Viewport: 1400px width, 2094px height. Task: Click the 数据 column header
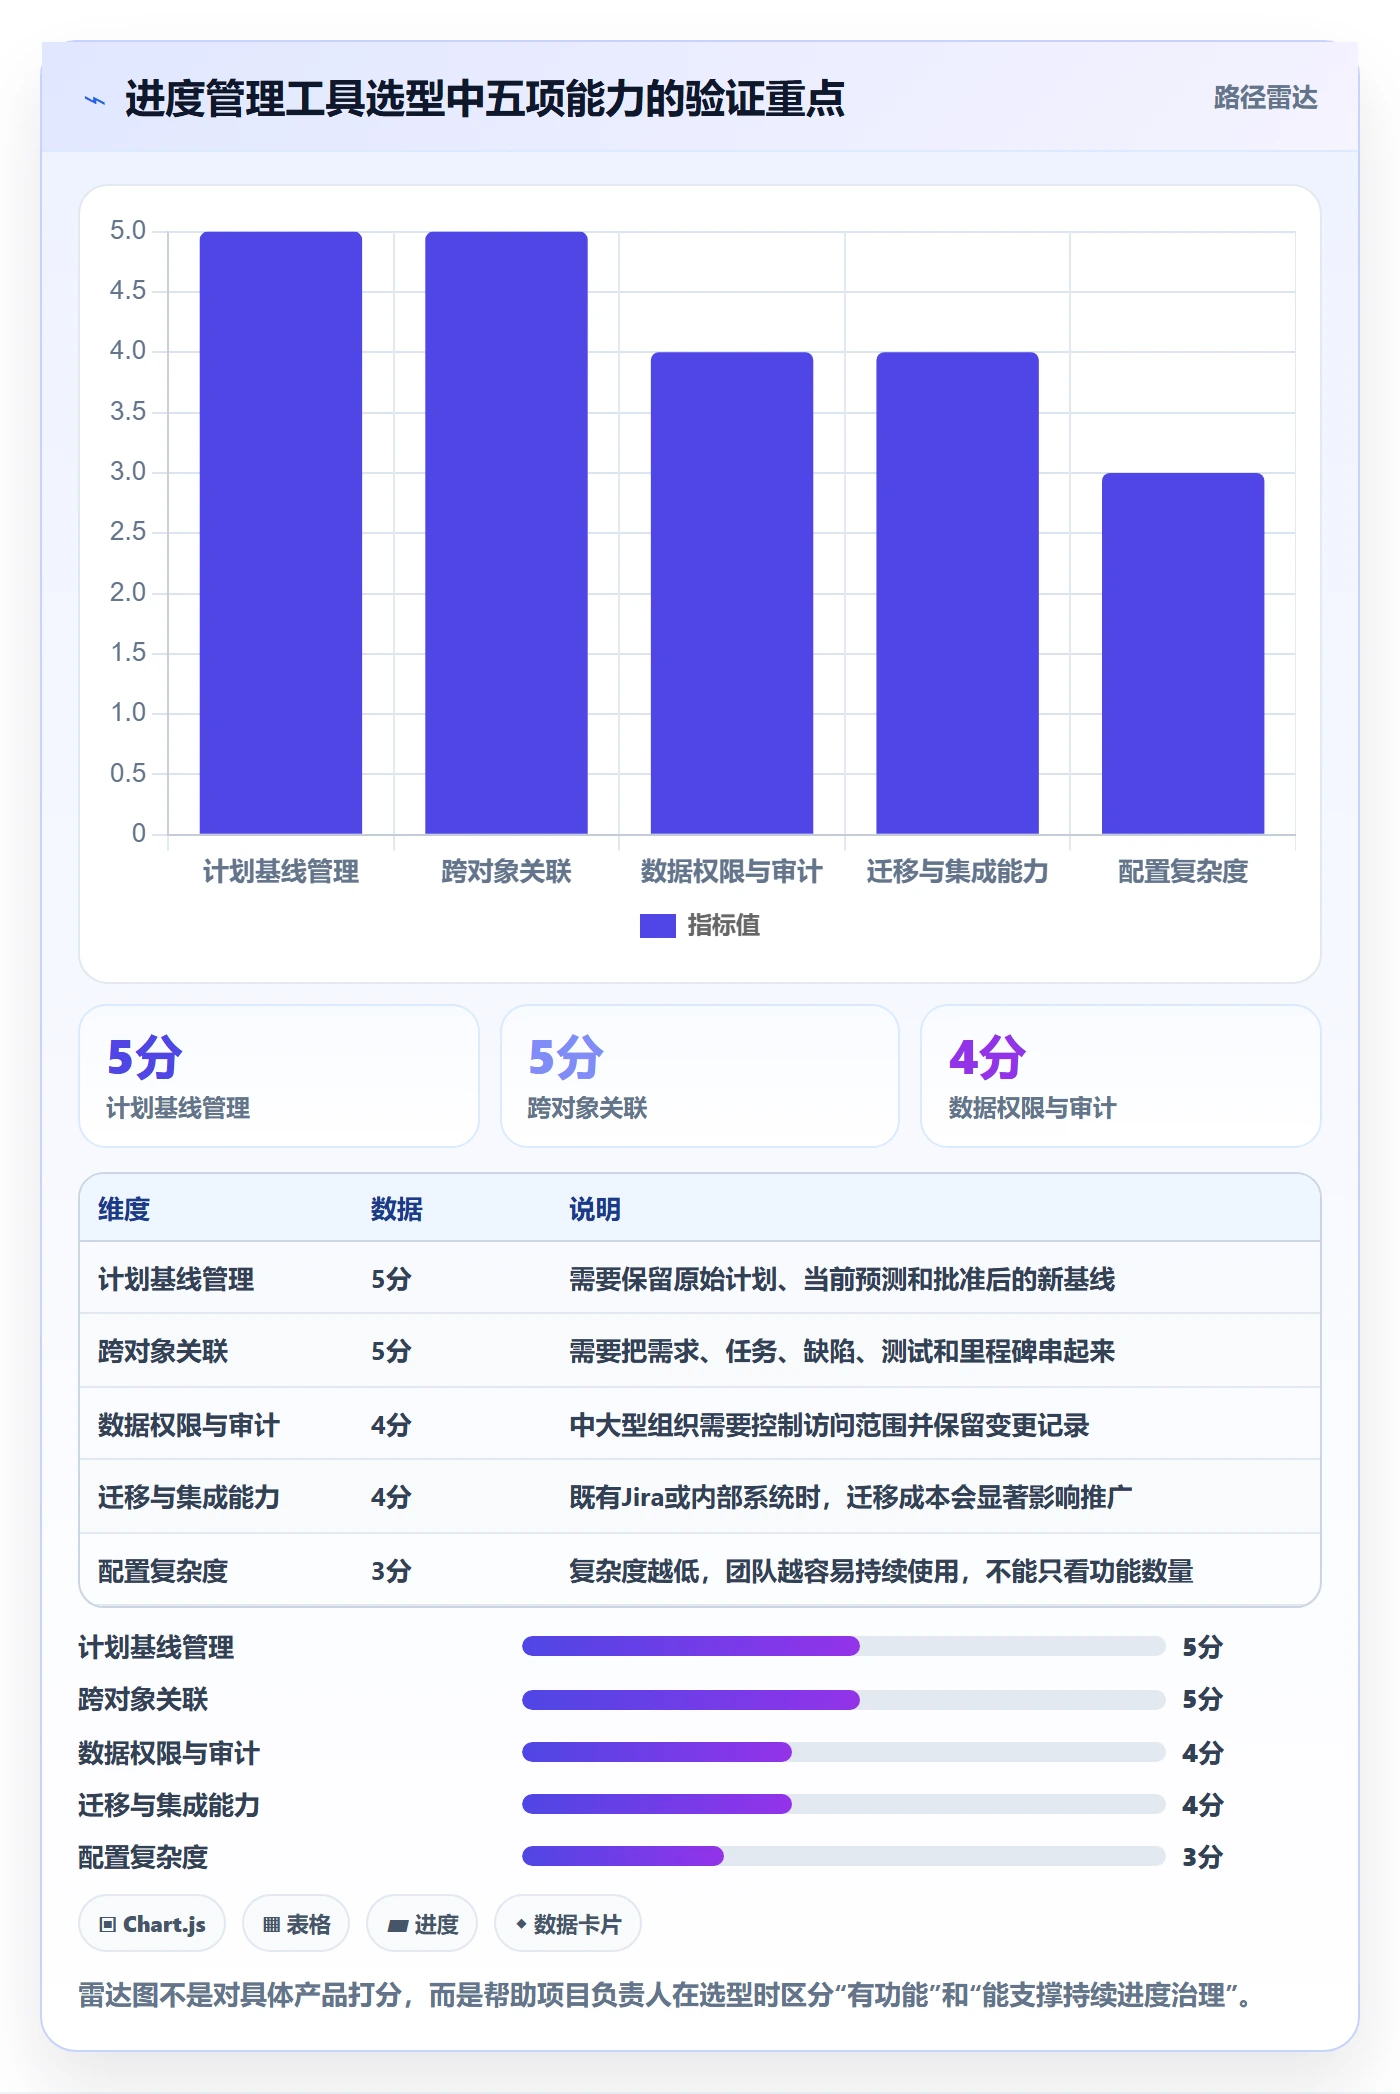(x=397, y=1209)
